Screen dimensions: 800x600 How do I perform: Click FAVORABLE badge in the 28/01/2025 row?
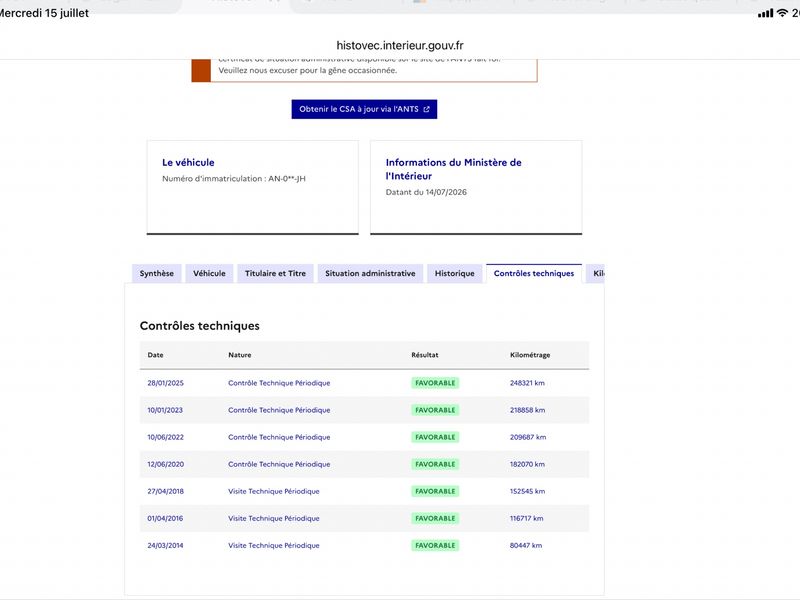click(435, 383)
